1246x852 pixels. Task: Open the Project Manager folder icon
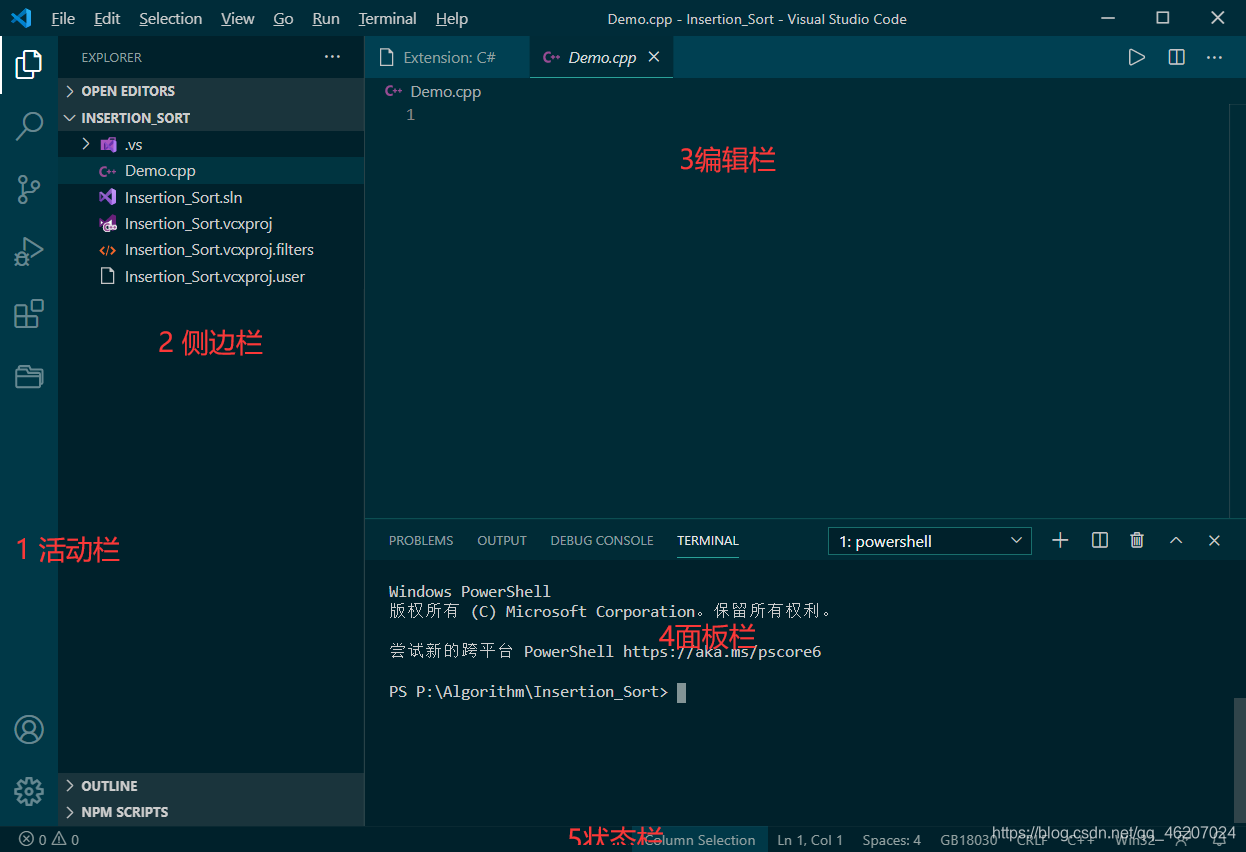29,377
